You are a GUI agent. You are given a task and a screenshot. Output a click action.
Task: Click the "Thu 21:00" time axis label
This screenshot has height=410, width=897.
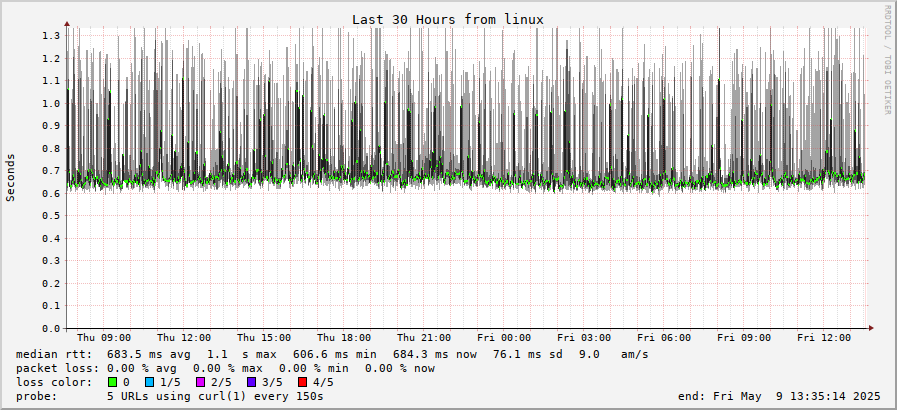(424, 338)
